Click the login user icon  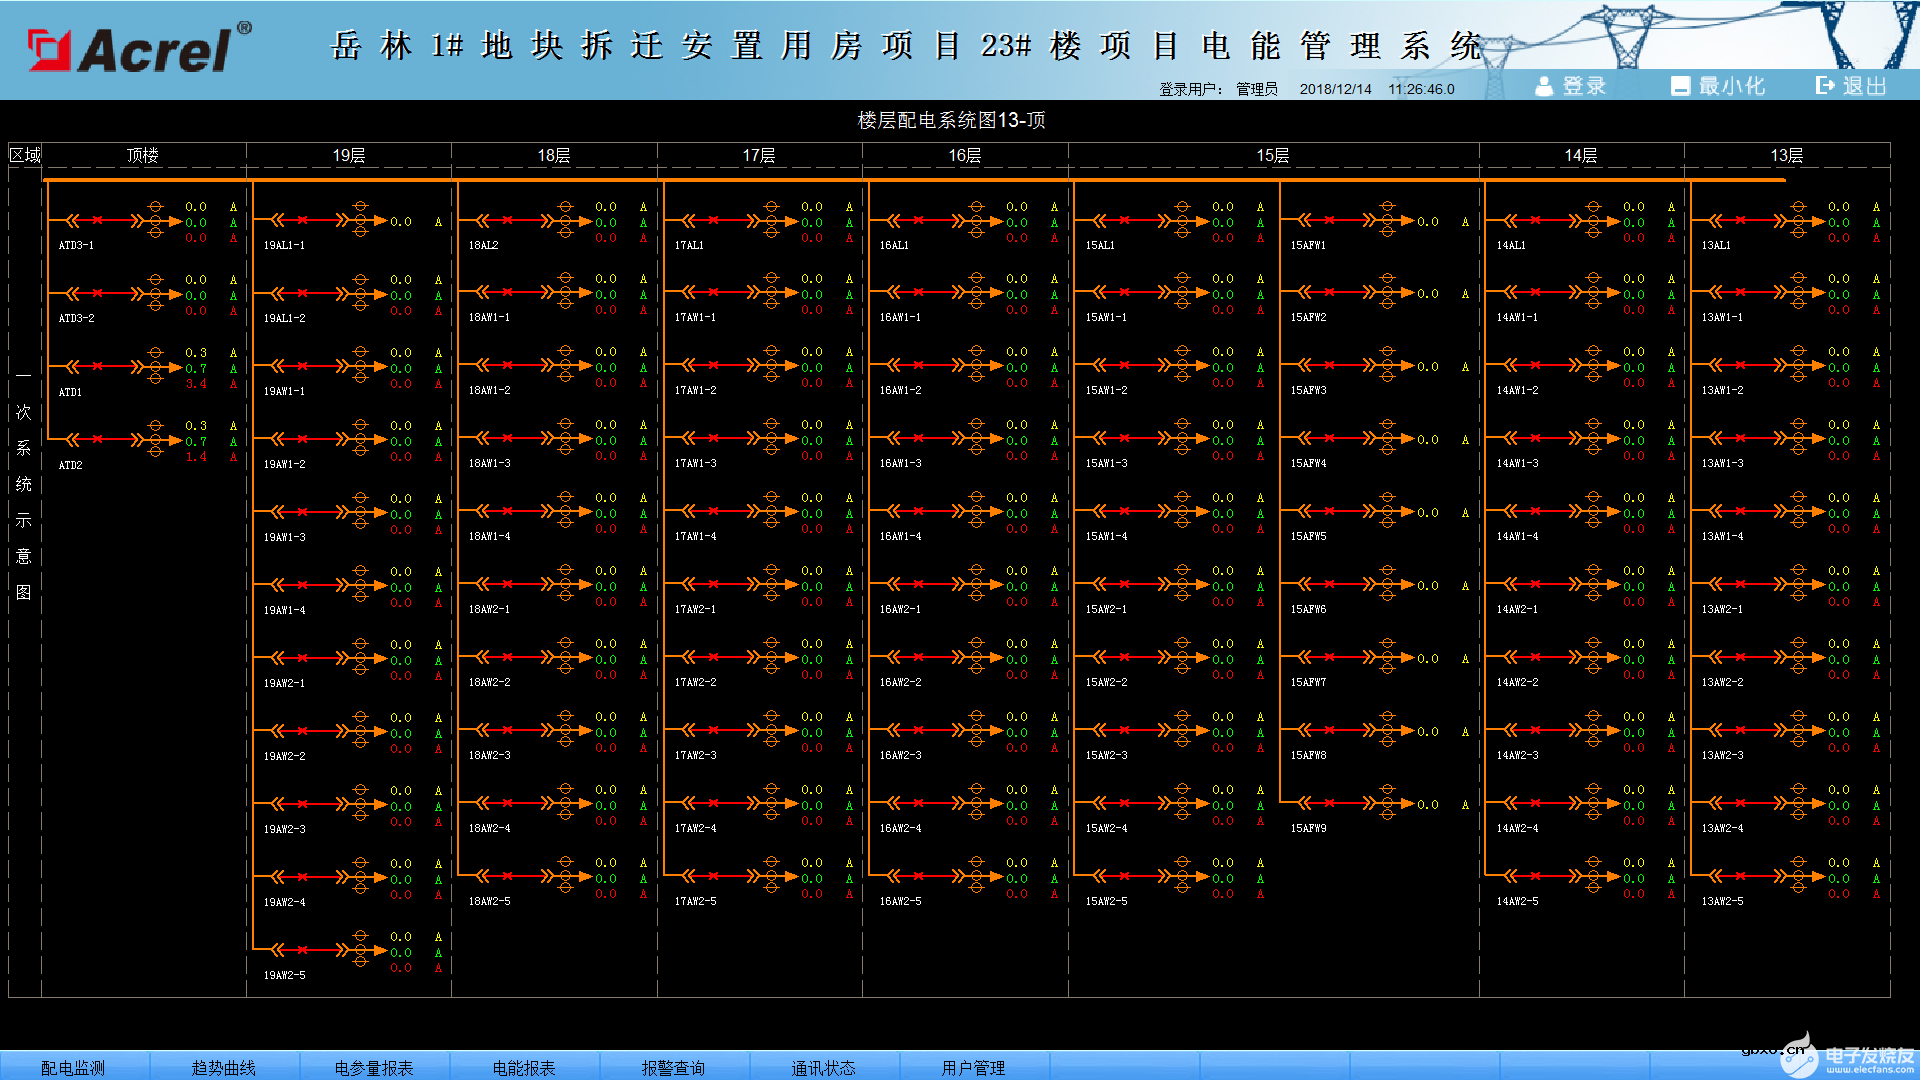[x=1544, y=87]
